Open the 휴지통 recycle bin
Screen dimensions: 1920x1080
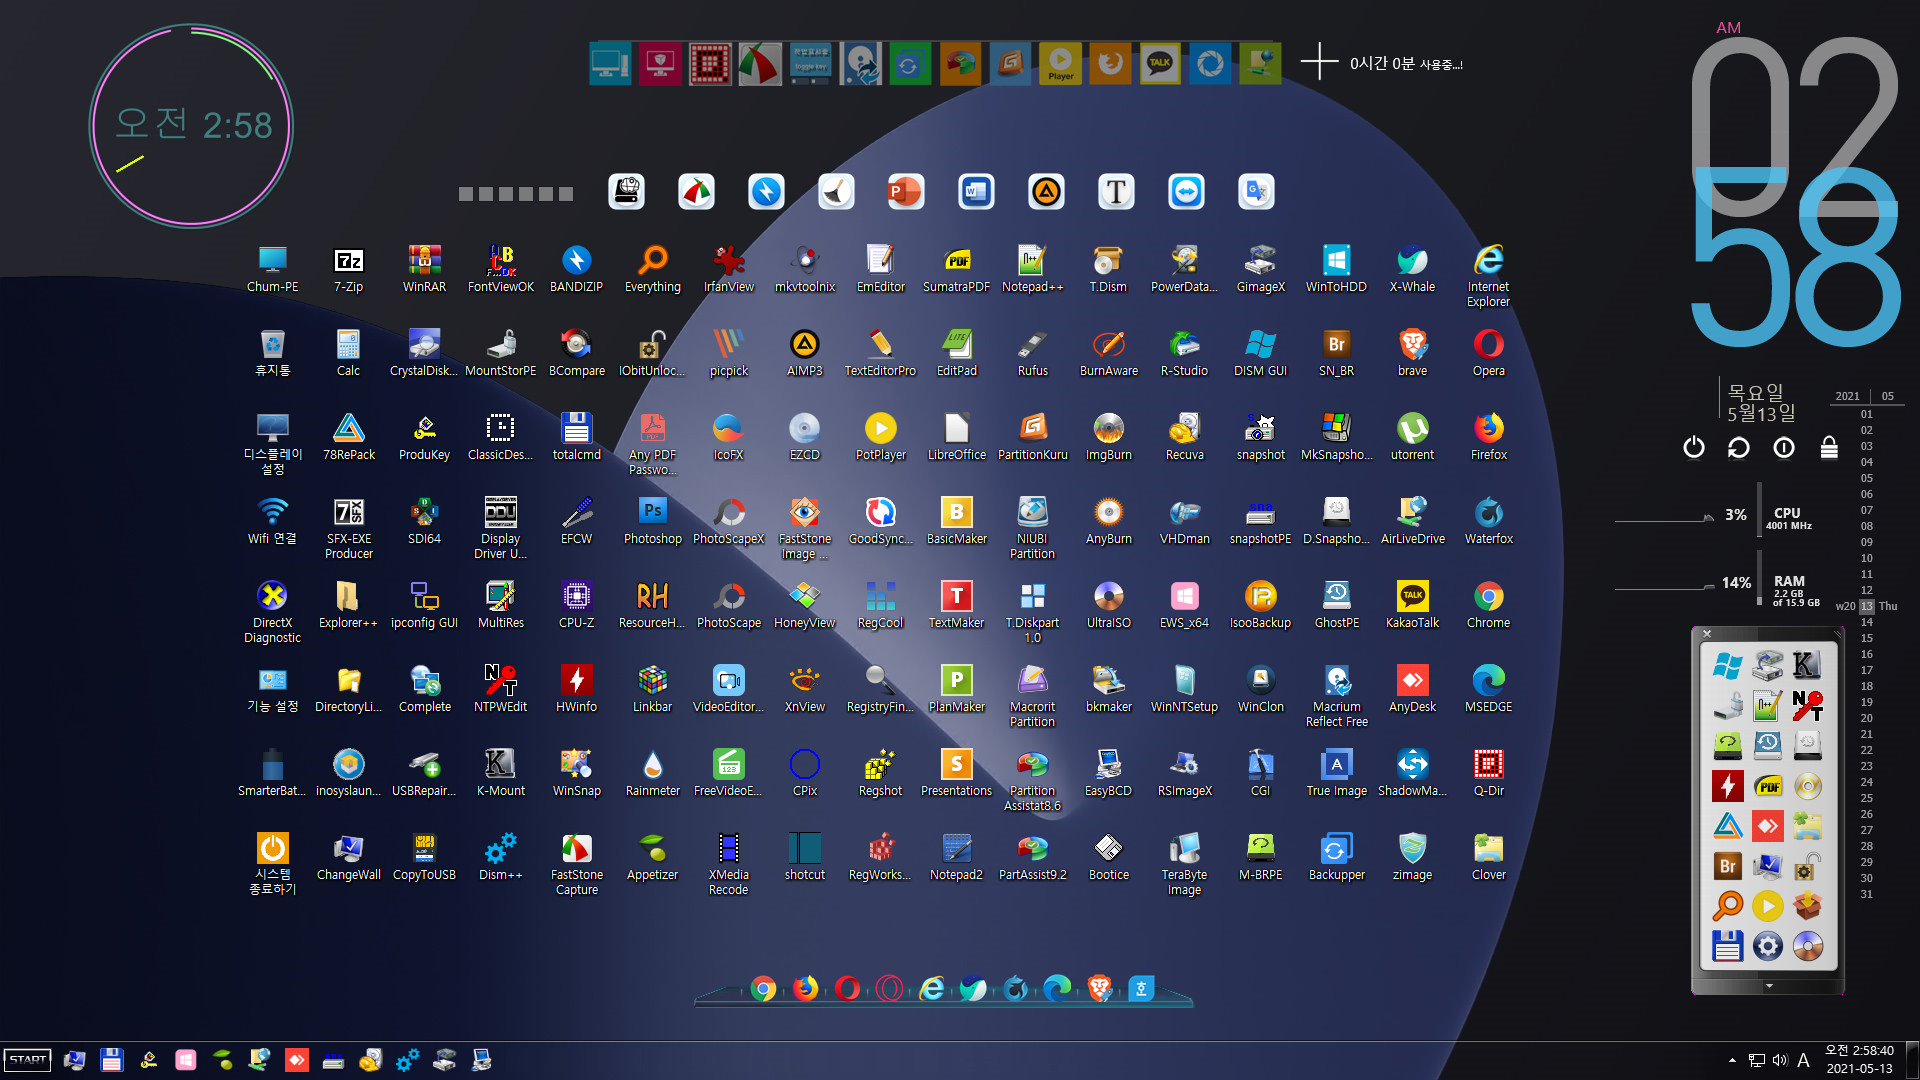click(272, 352)
